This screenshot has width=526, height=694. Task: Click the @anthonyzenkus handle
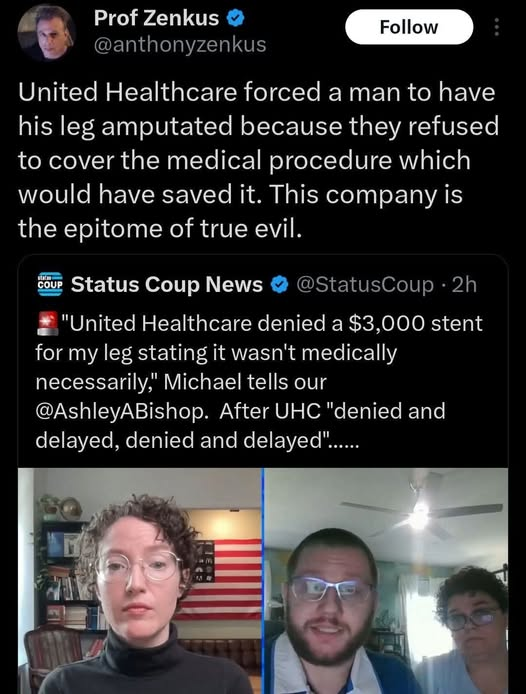tap(180, 44)
